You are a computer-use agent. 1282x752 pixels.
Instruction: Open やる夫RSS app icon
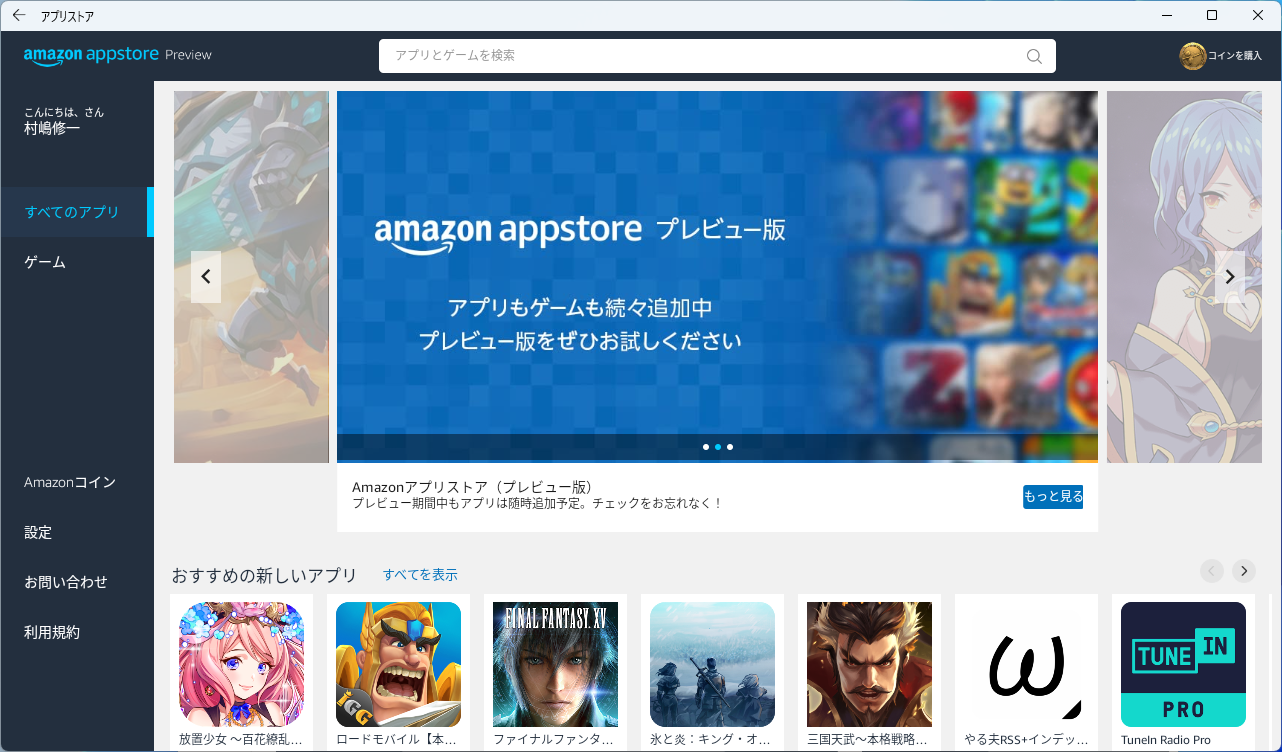1026,664
